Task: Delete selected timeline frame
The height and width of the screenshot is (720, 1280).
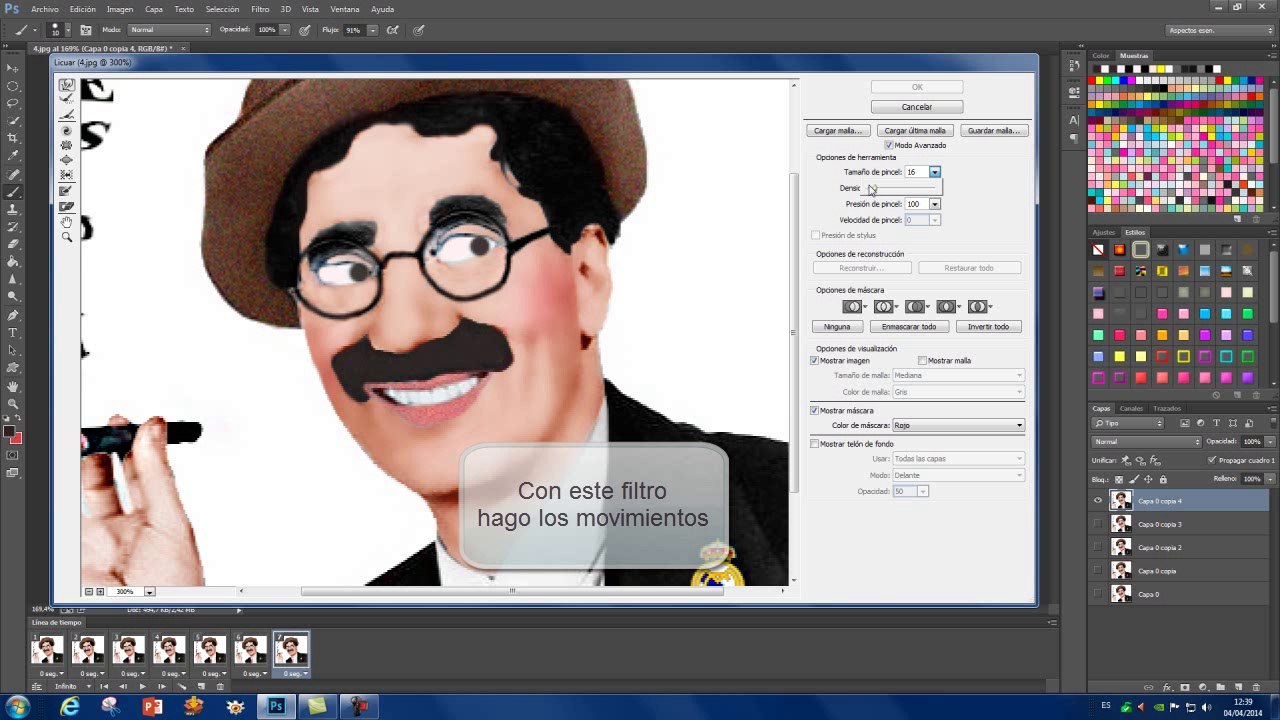Action: point(220,687)
